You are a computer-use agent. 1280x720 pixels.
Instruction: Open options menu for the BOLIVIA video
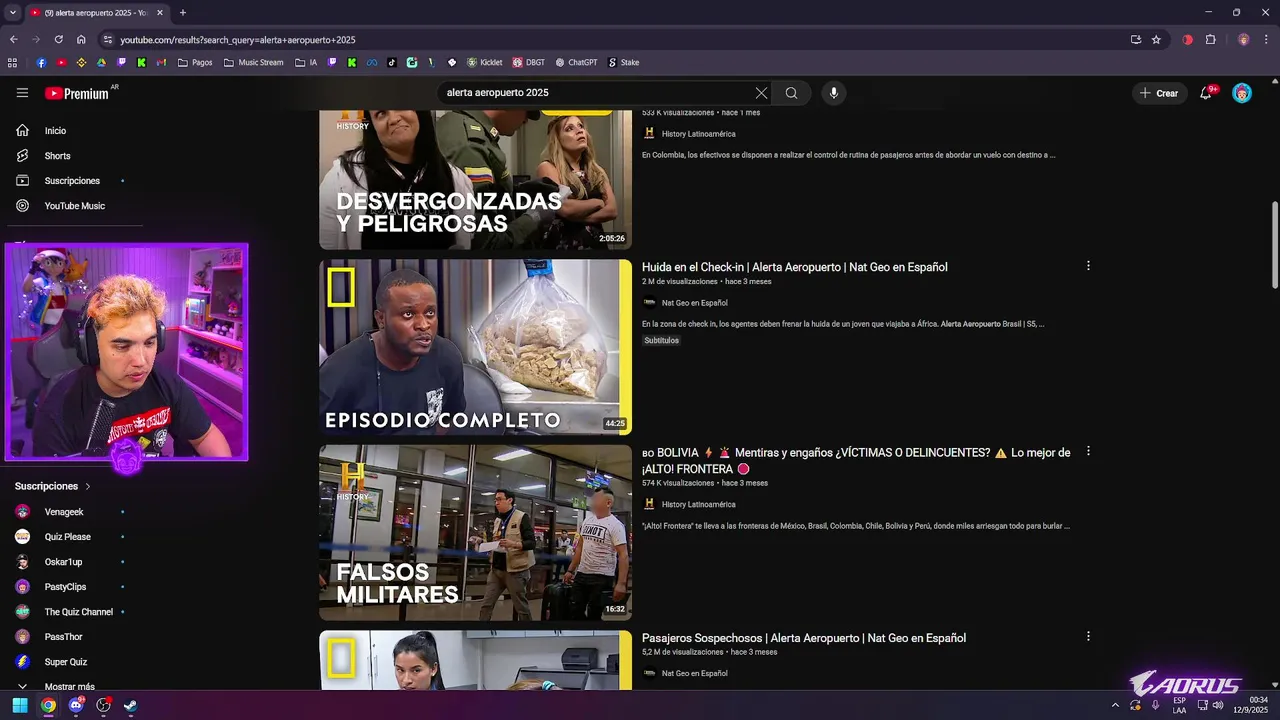click(1088, 452)
